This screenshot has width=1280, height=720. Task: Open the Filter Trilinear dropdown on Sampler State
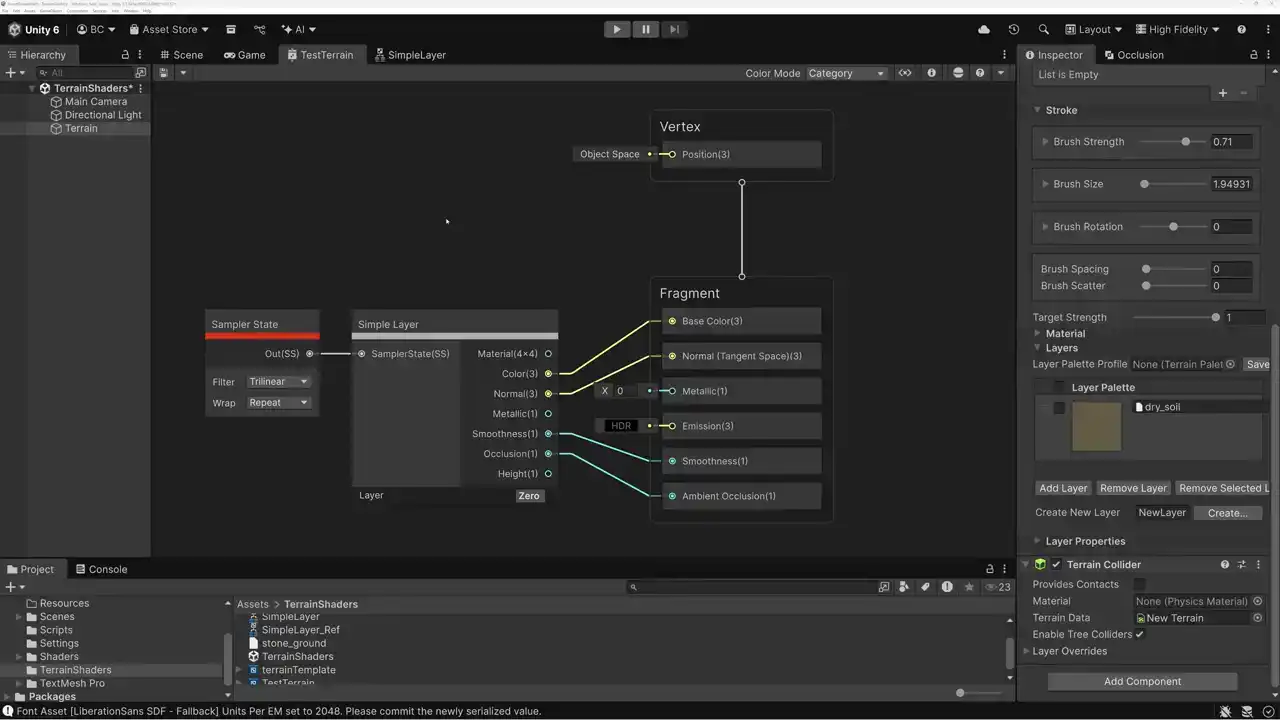[x=278, y=381]
